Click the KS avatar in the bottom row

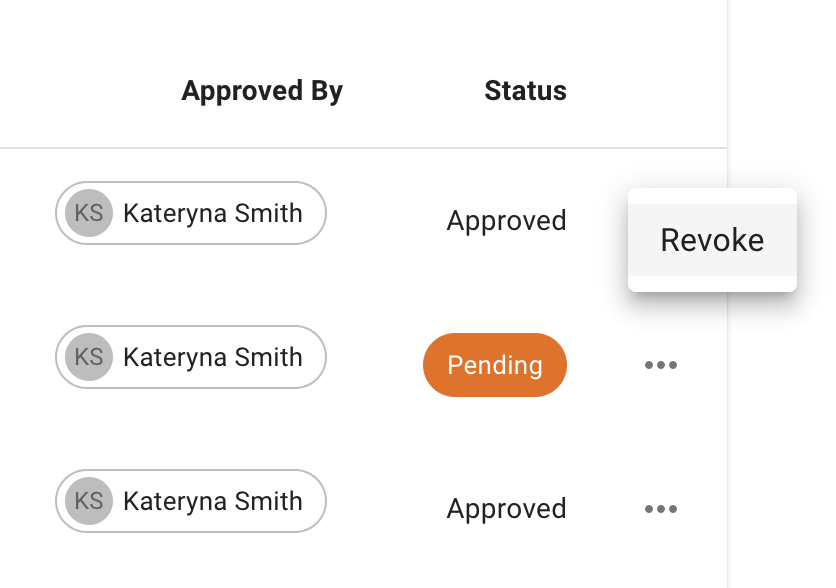point(89,501)
